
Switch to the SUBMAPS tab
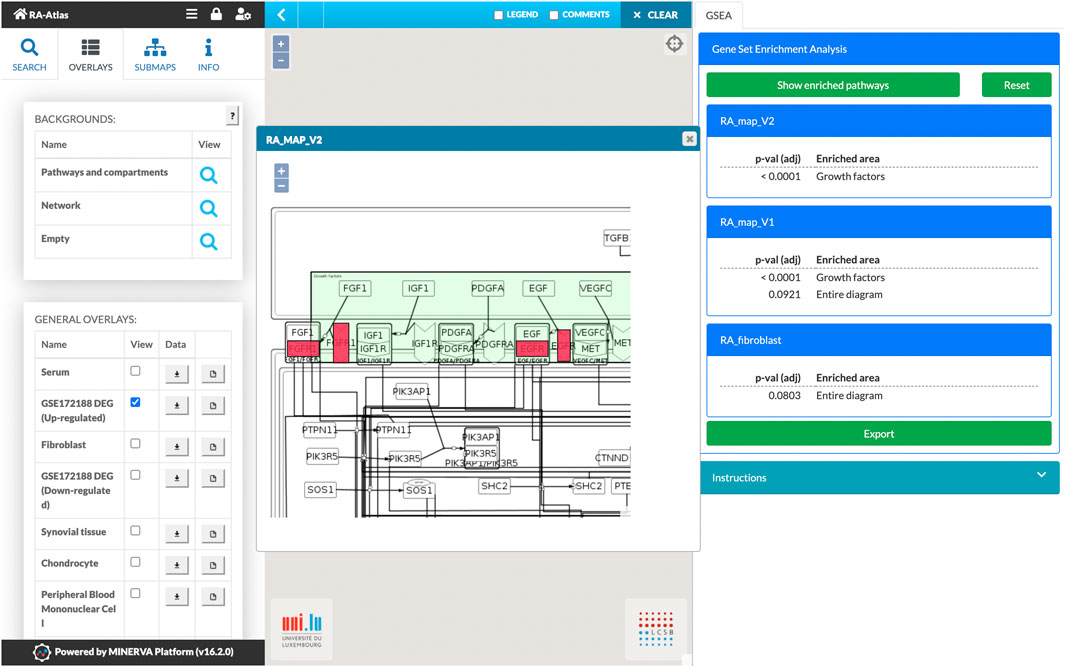pyautogui.click(x=155, y=55)
